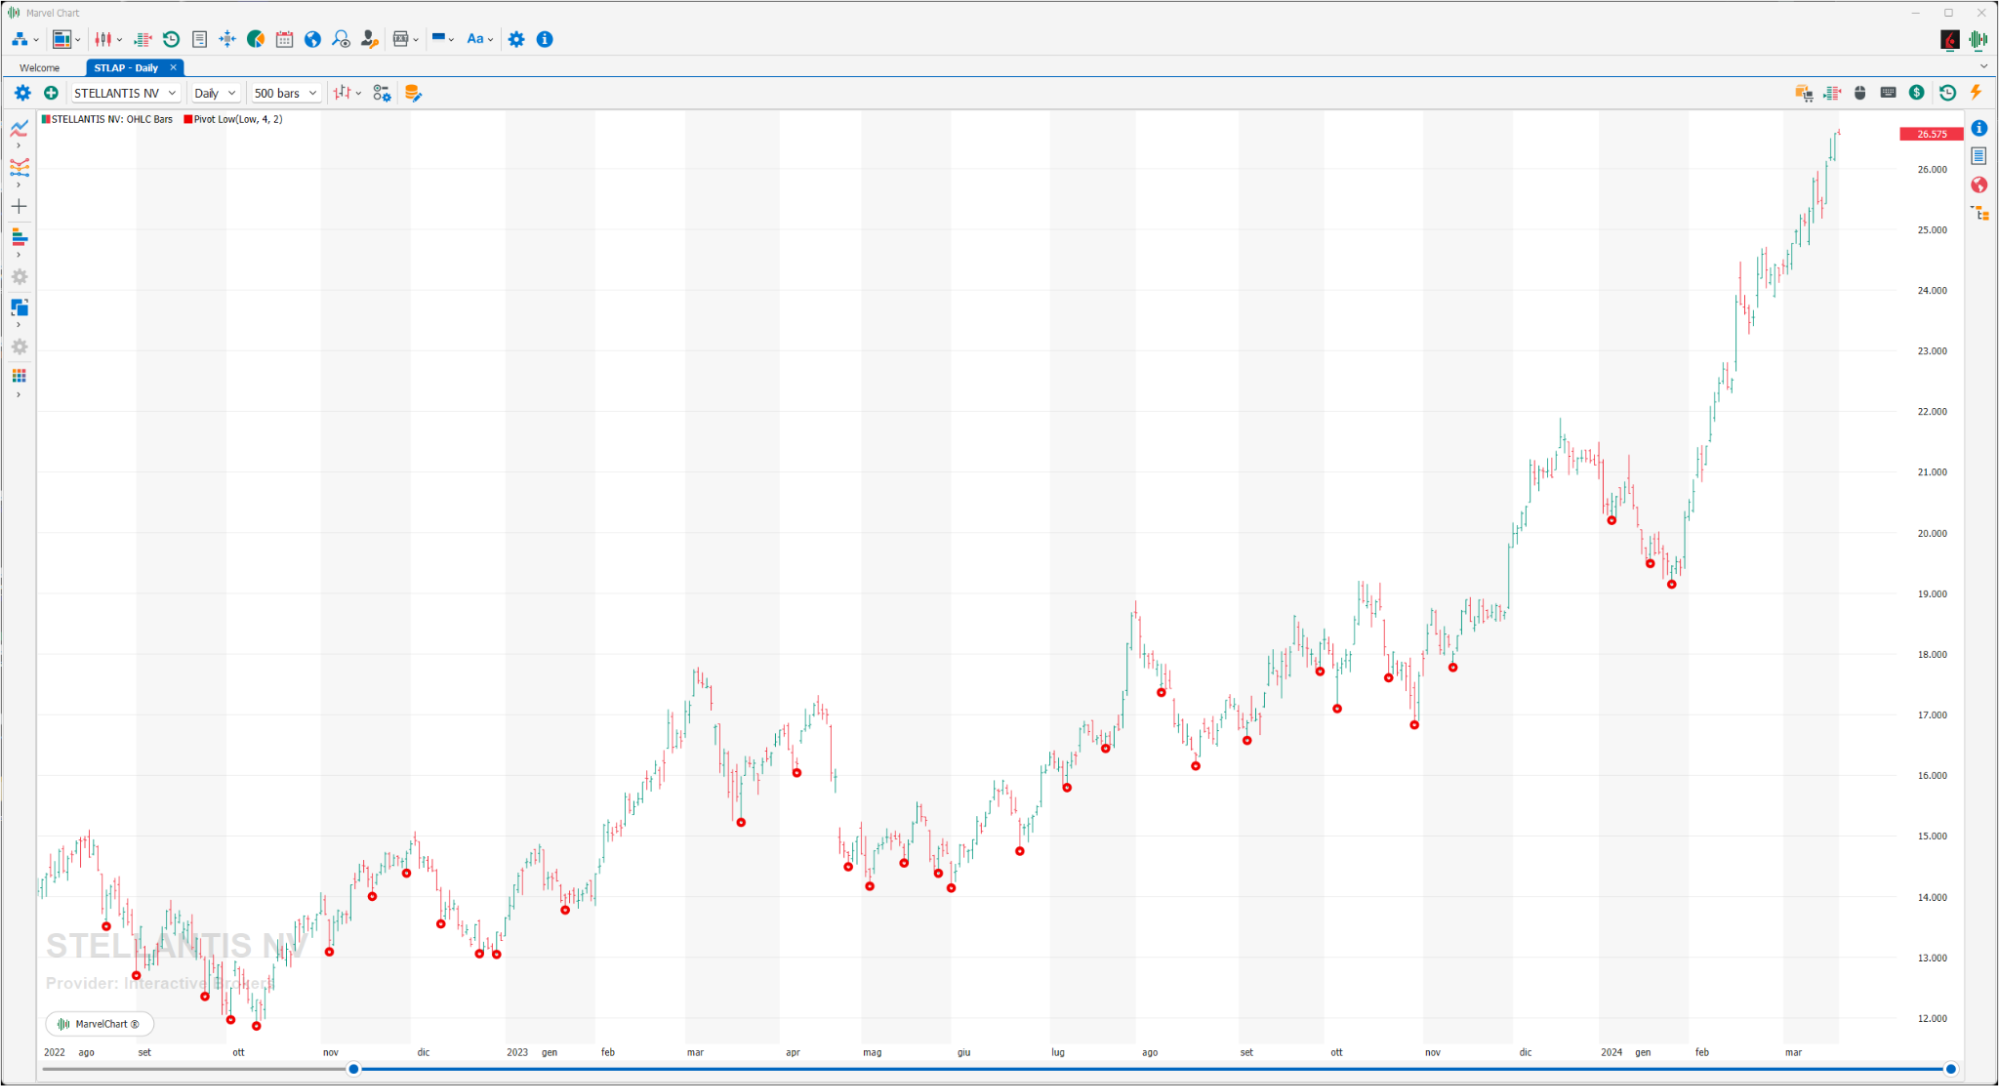The height and width of the screenshot is (1087, 1999).
Task: Open the layout window icon
Action: [62, 39]
